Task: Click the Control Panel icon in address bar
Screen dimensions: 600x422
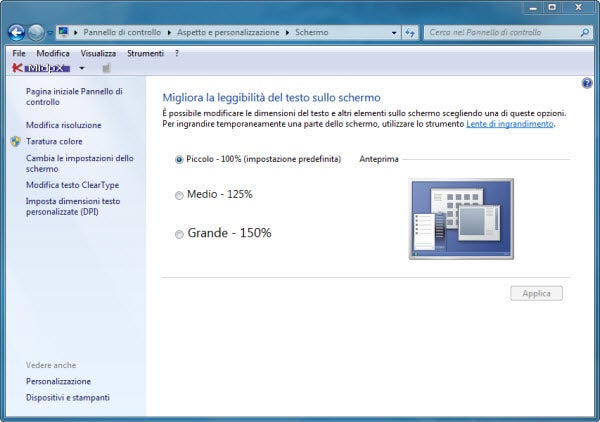Action: pos(64,32)
